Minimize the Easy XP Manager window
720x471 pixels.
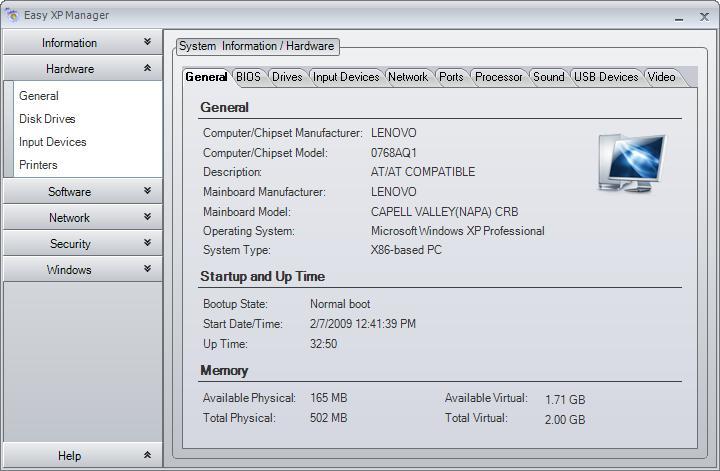pyautogui.click(x=679, y=17)
